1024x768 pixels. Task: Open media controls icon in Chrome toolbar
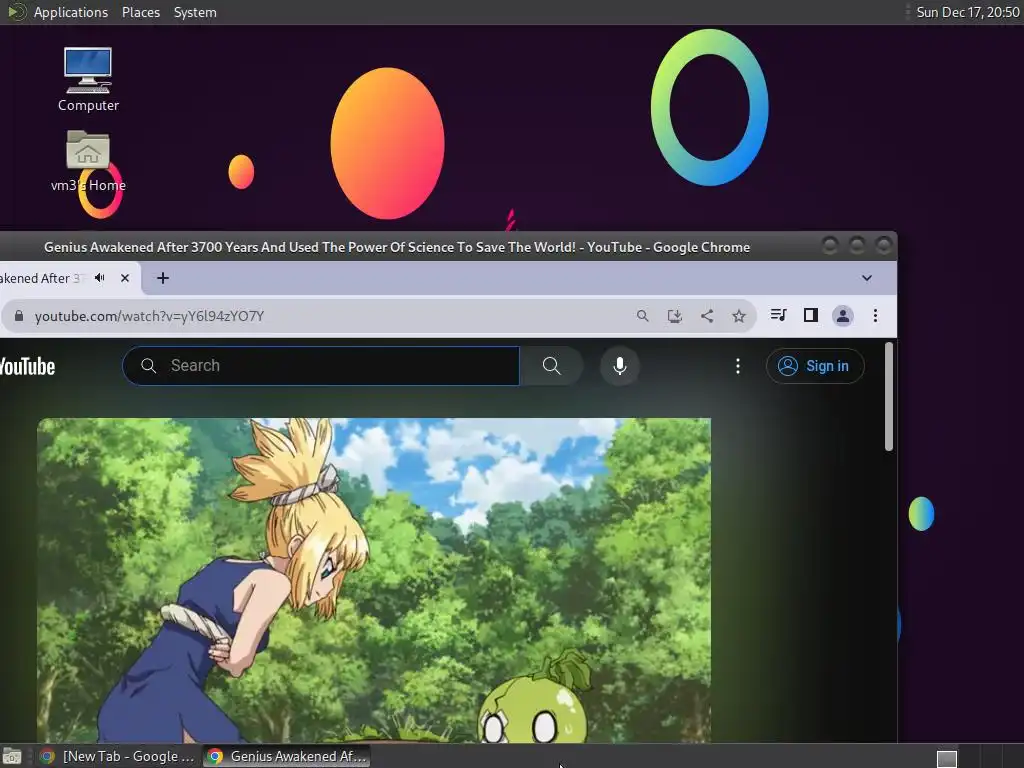click(778, 315)
